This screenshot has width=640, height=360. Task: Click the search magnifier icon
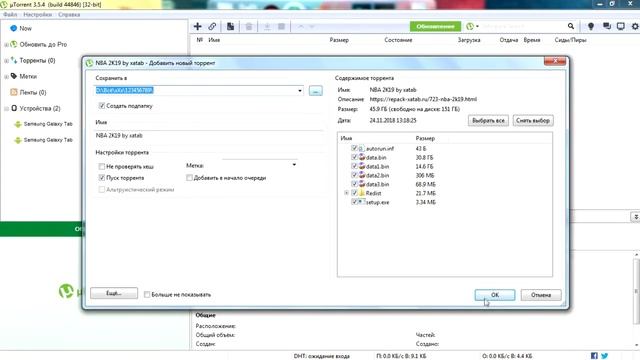[571, 26]
